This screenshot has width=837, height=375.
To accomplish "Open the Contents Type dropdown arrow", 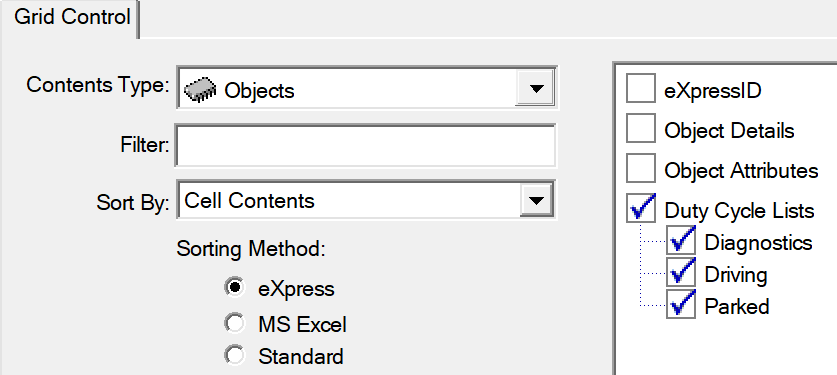I will [x=535, y=88].
